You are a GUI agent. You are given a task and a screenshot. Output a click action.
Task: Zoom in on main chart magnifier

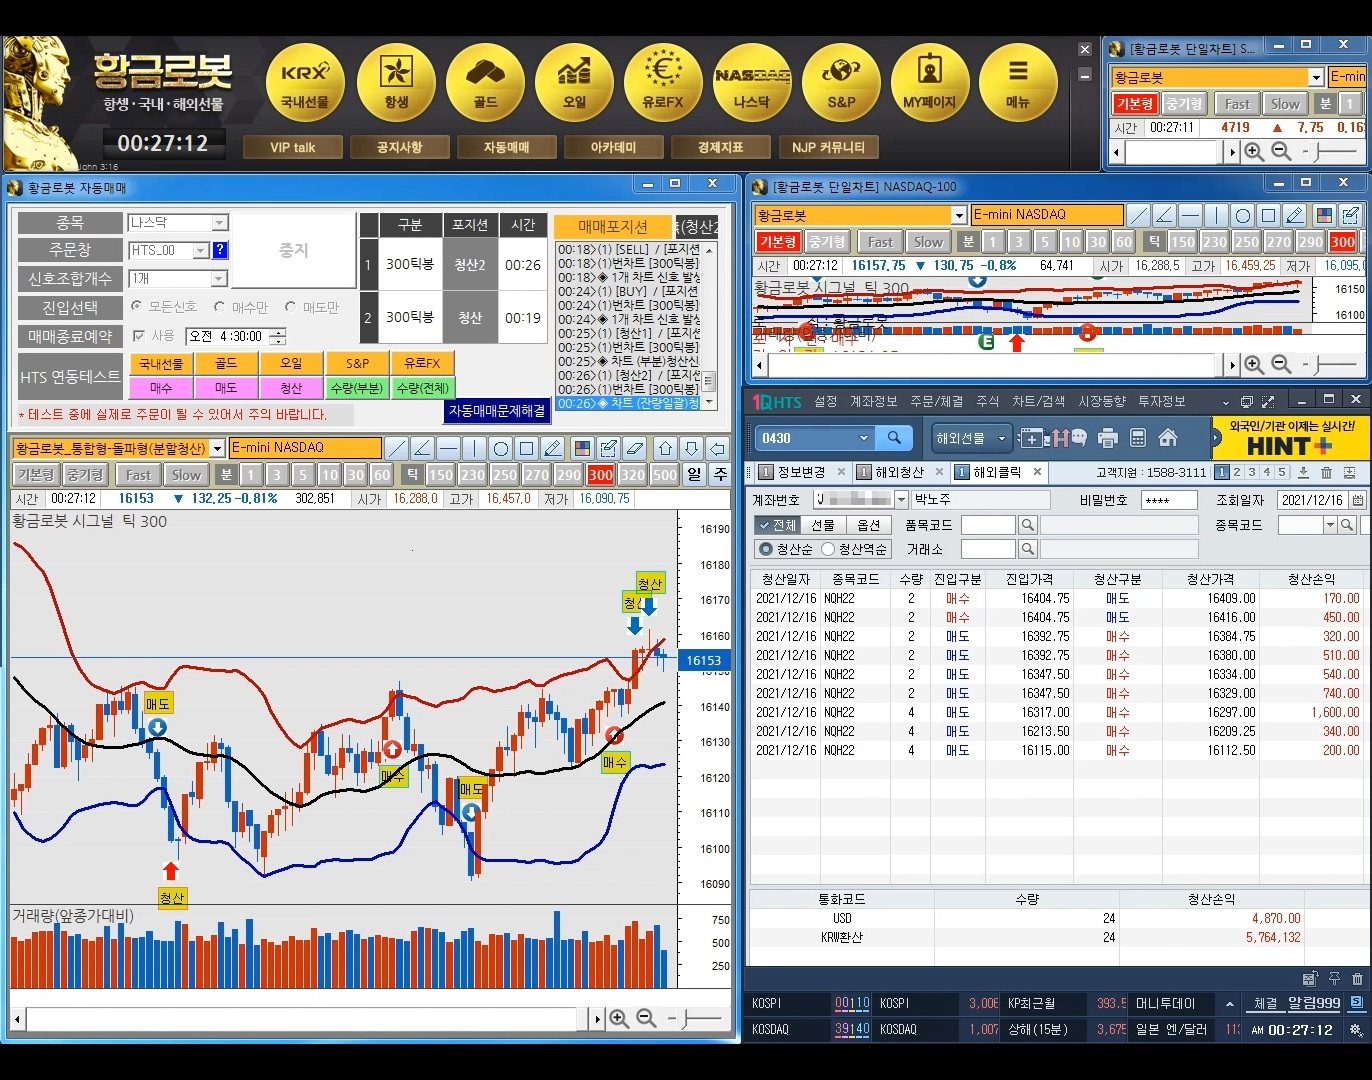(x=619, y=1018)
